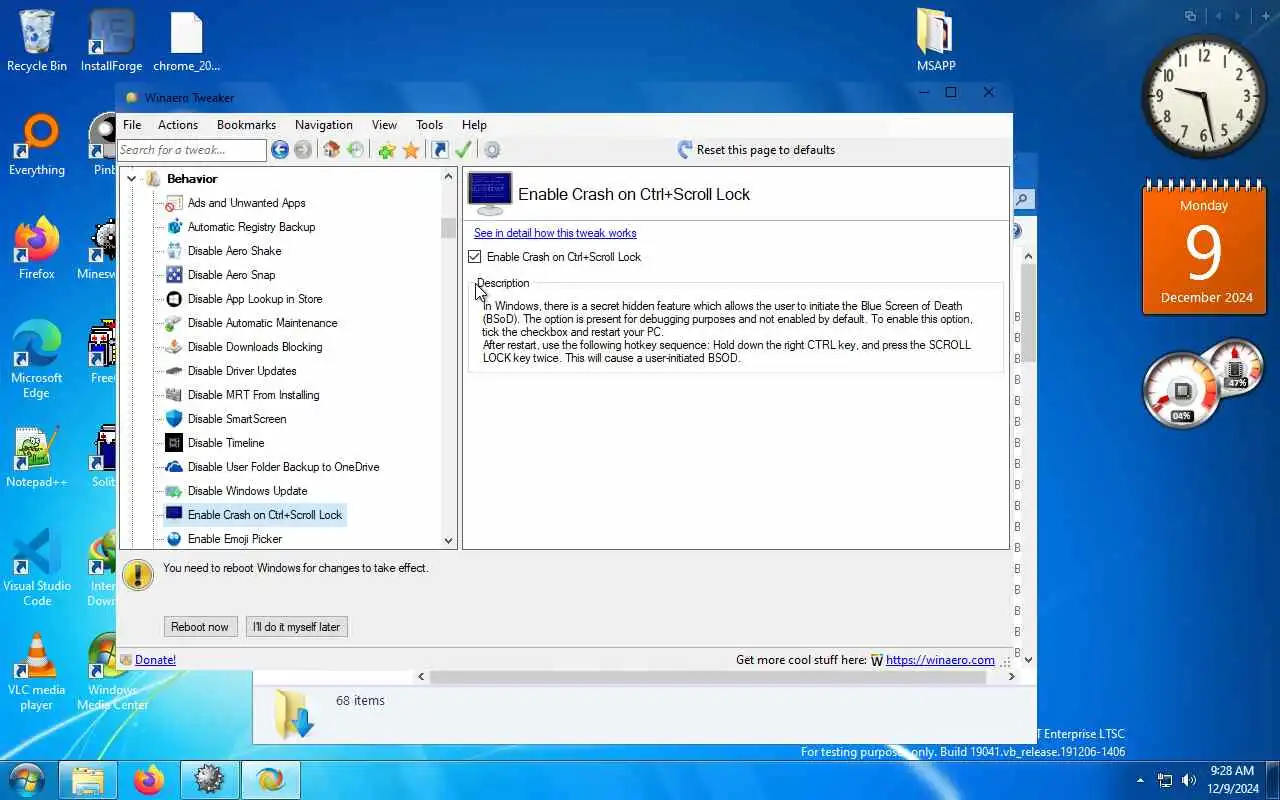Click the Disable Aero Shake tree icon
This screenshot has width=1280, height=800.
(x=174, y=251)
